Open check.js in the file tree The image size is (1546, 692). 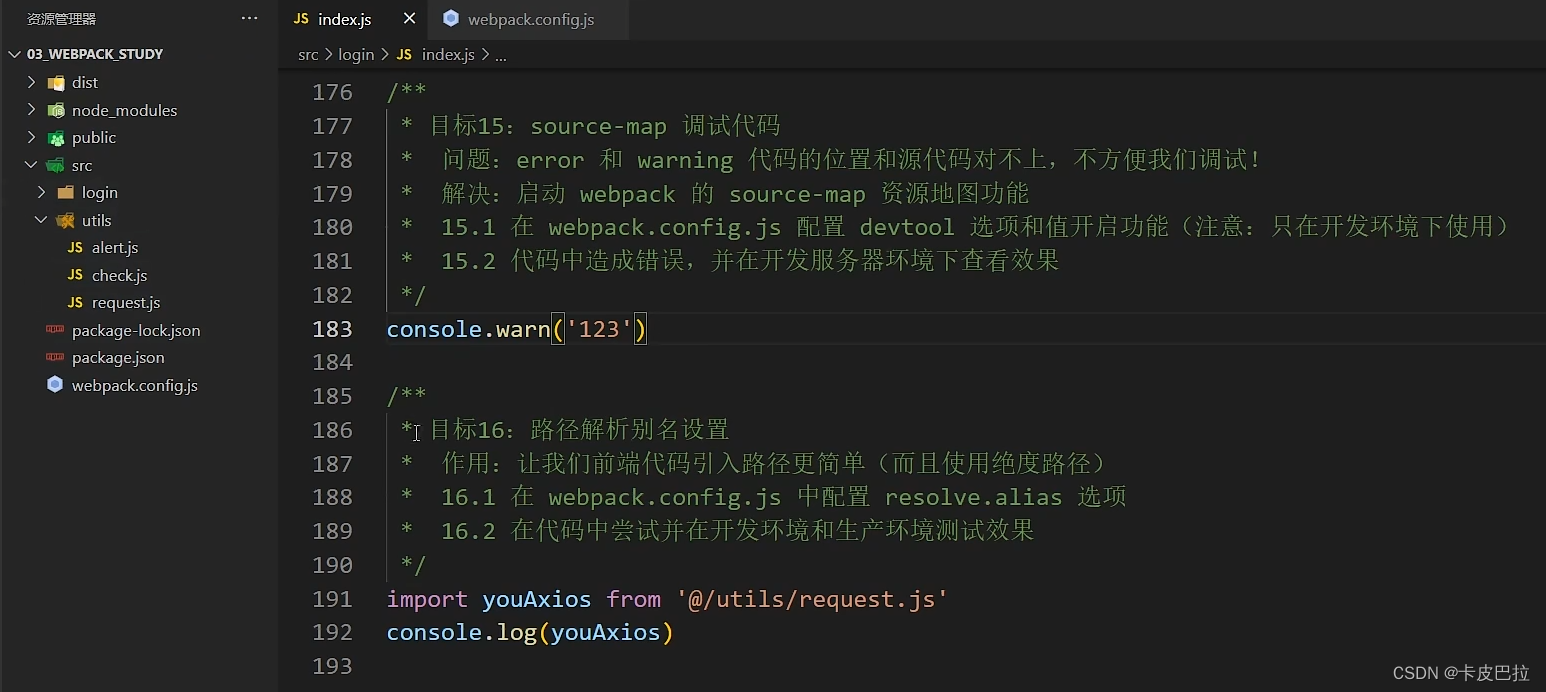pos(119,275)
